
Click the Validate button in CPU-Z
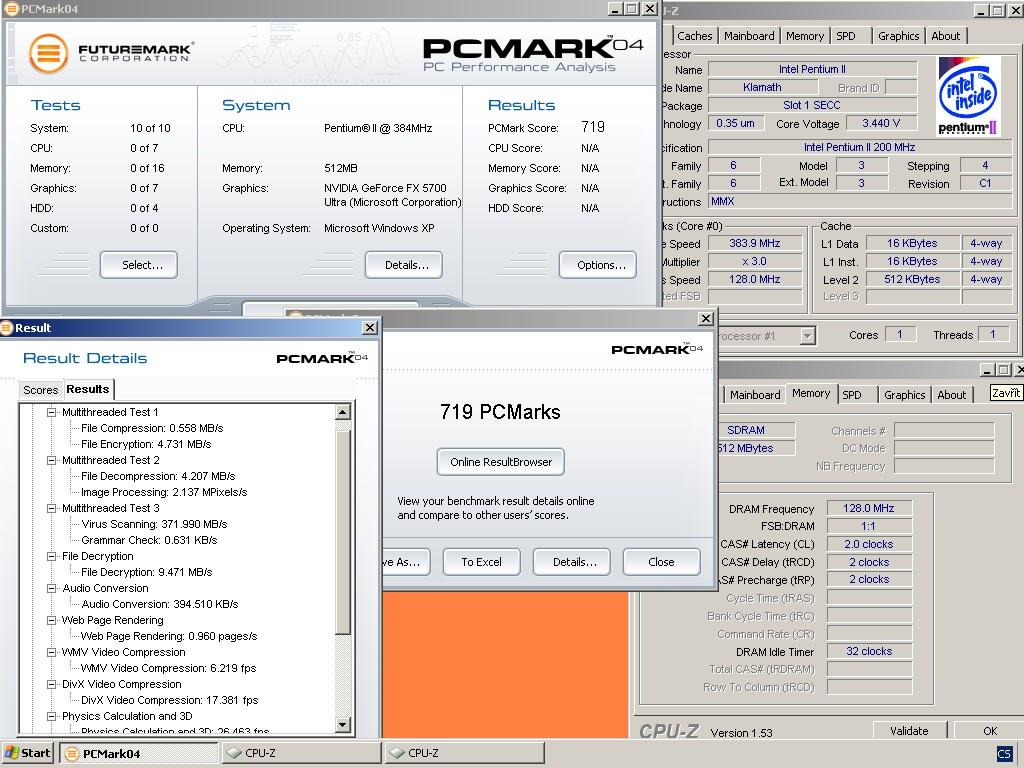(x=909, y=731)
